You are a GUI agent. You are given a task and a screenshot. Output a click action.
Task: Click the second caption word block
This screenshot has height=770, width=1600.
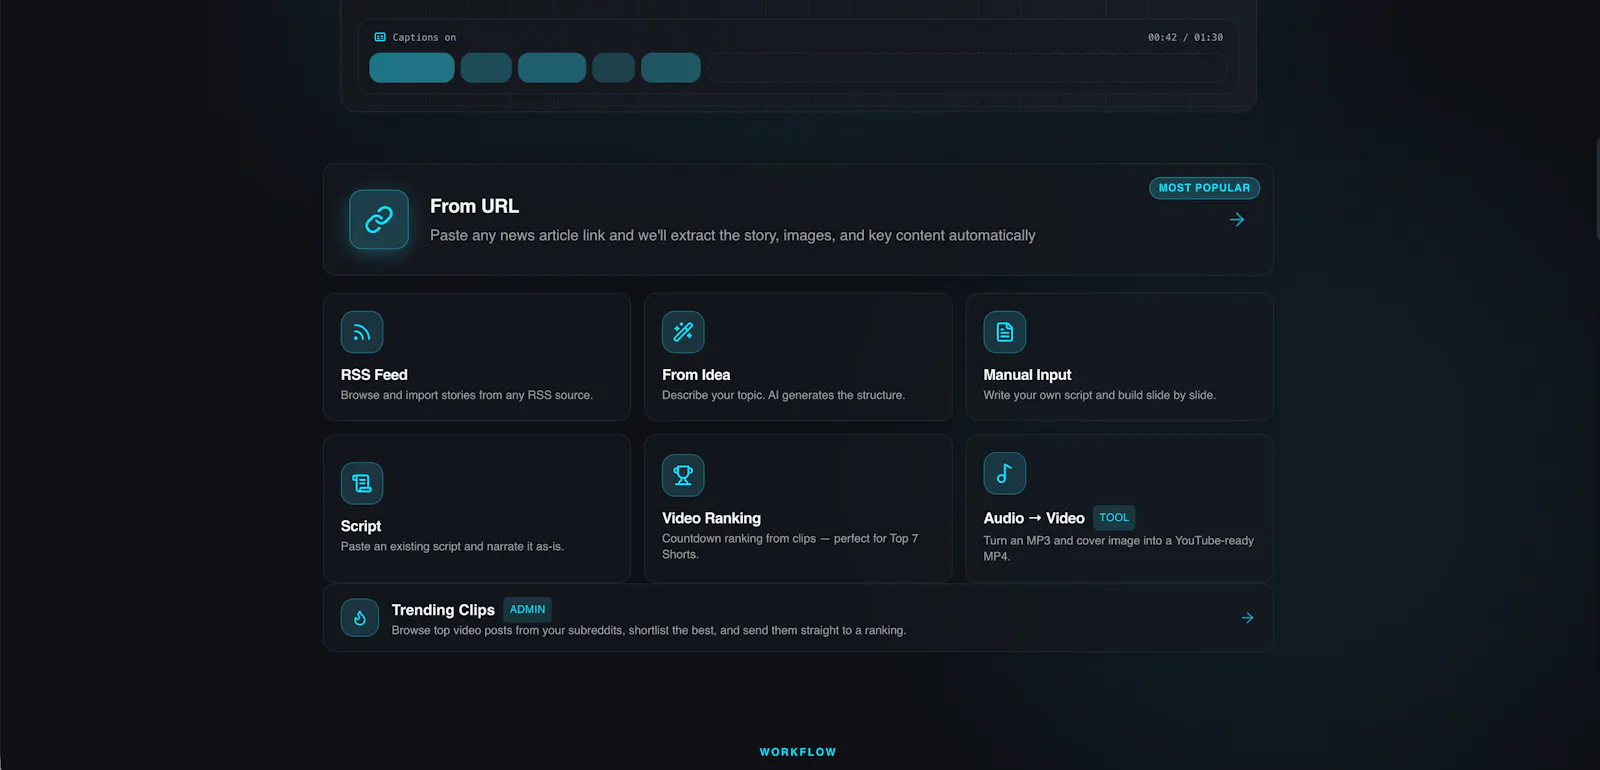486,68
